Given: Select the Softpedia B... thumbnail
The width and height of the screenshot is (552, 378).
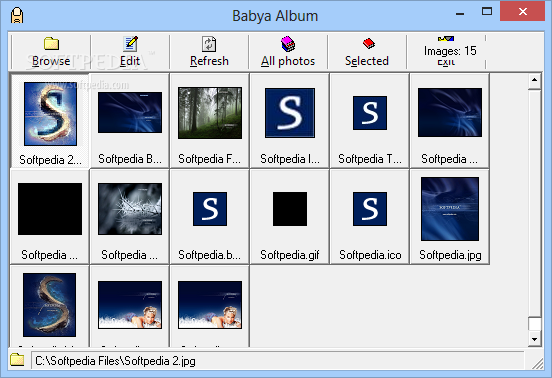Looking at the screenshot, I should 130,112.
